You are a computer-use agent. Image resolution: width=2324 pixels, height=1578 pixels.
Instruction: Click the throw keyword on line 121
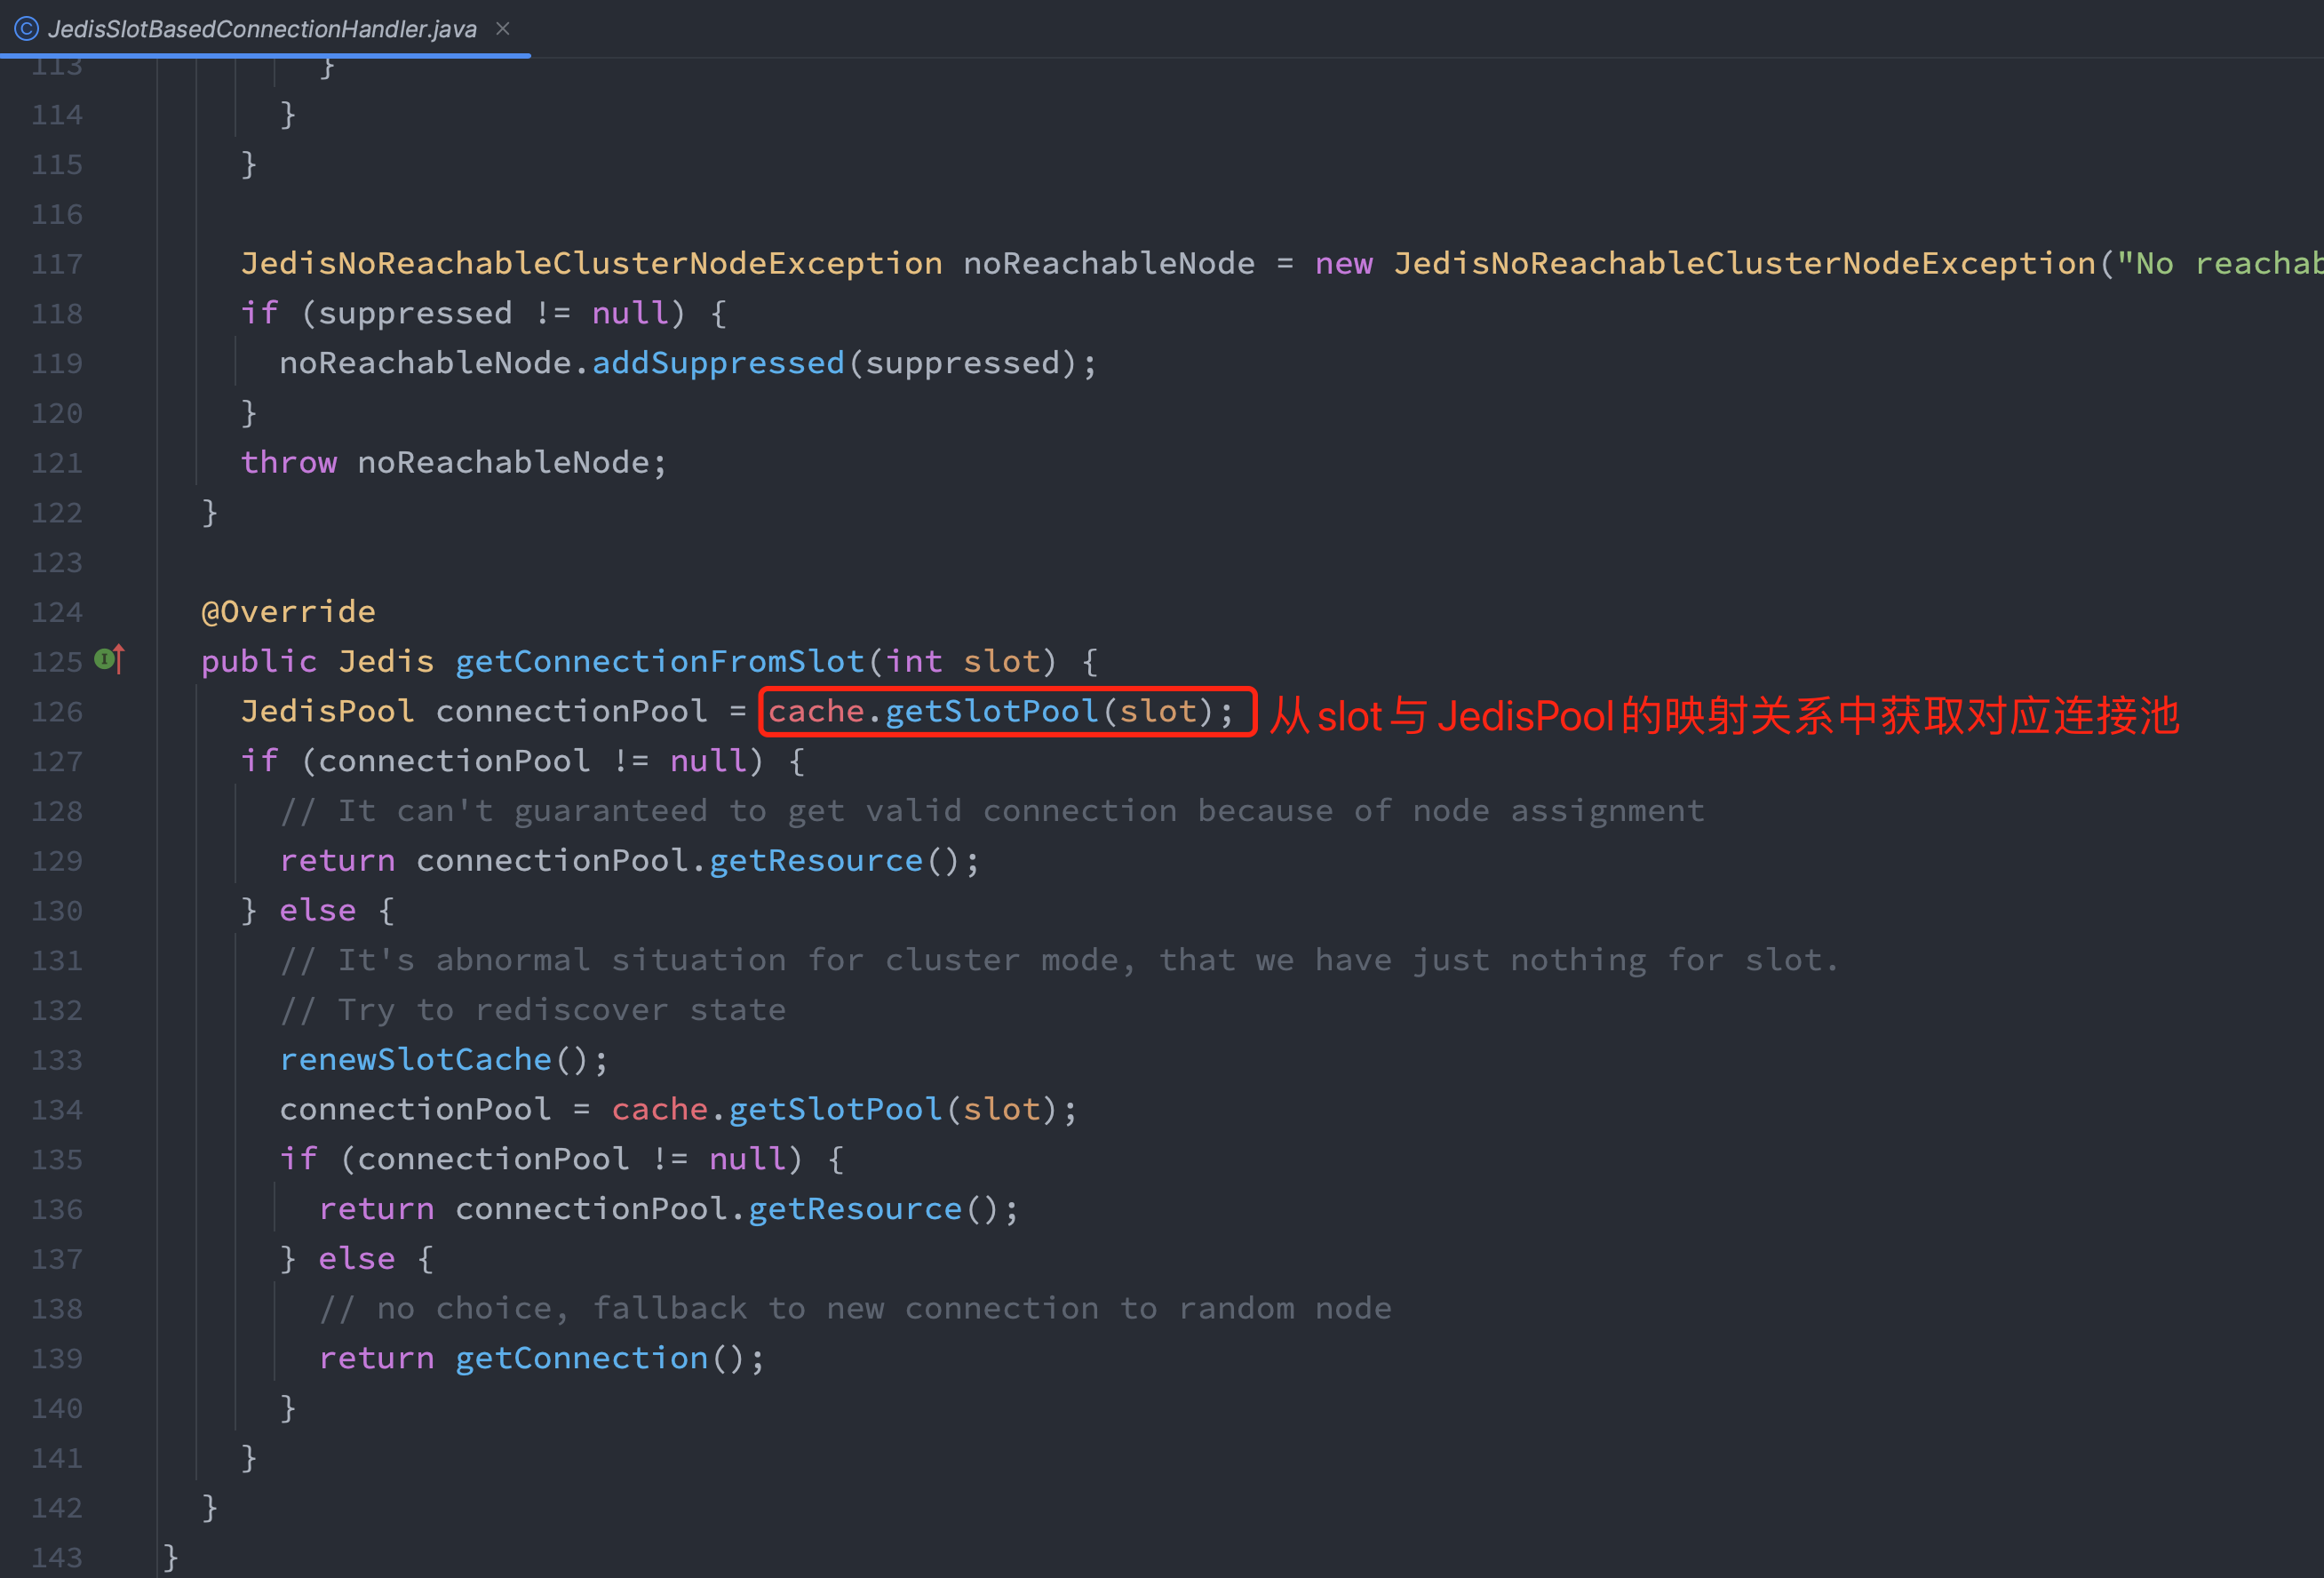[288, 462]
